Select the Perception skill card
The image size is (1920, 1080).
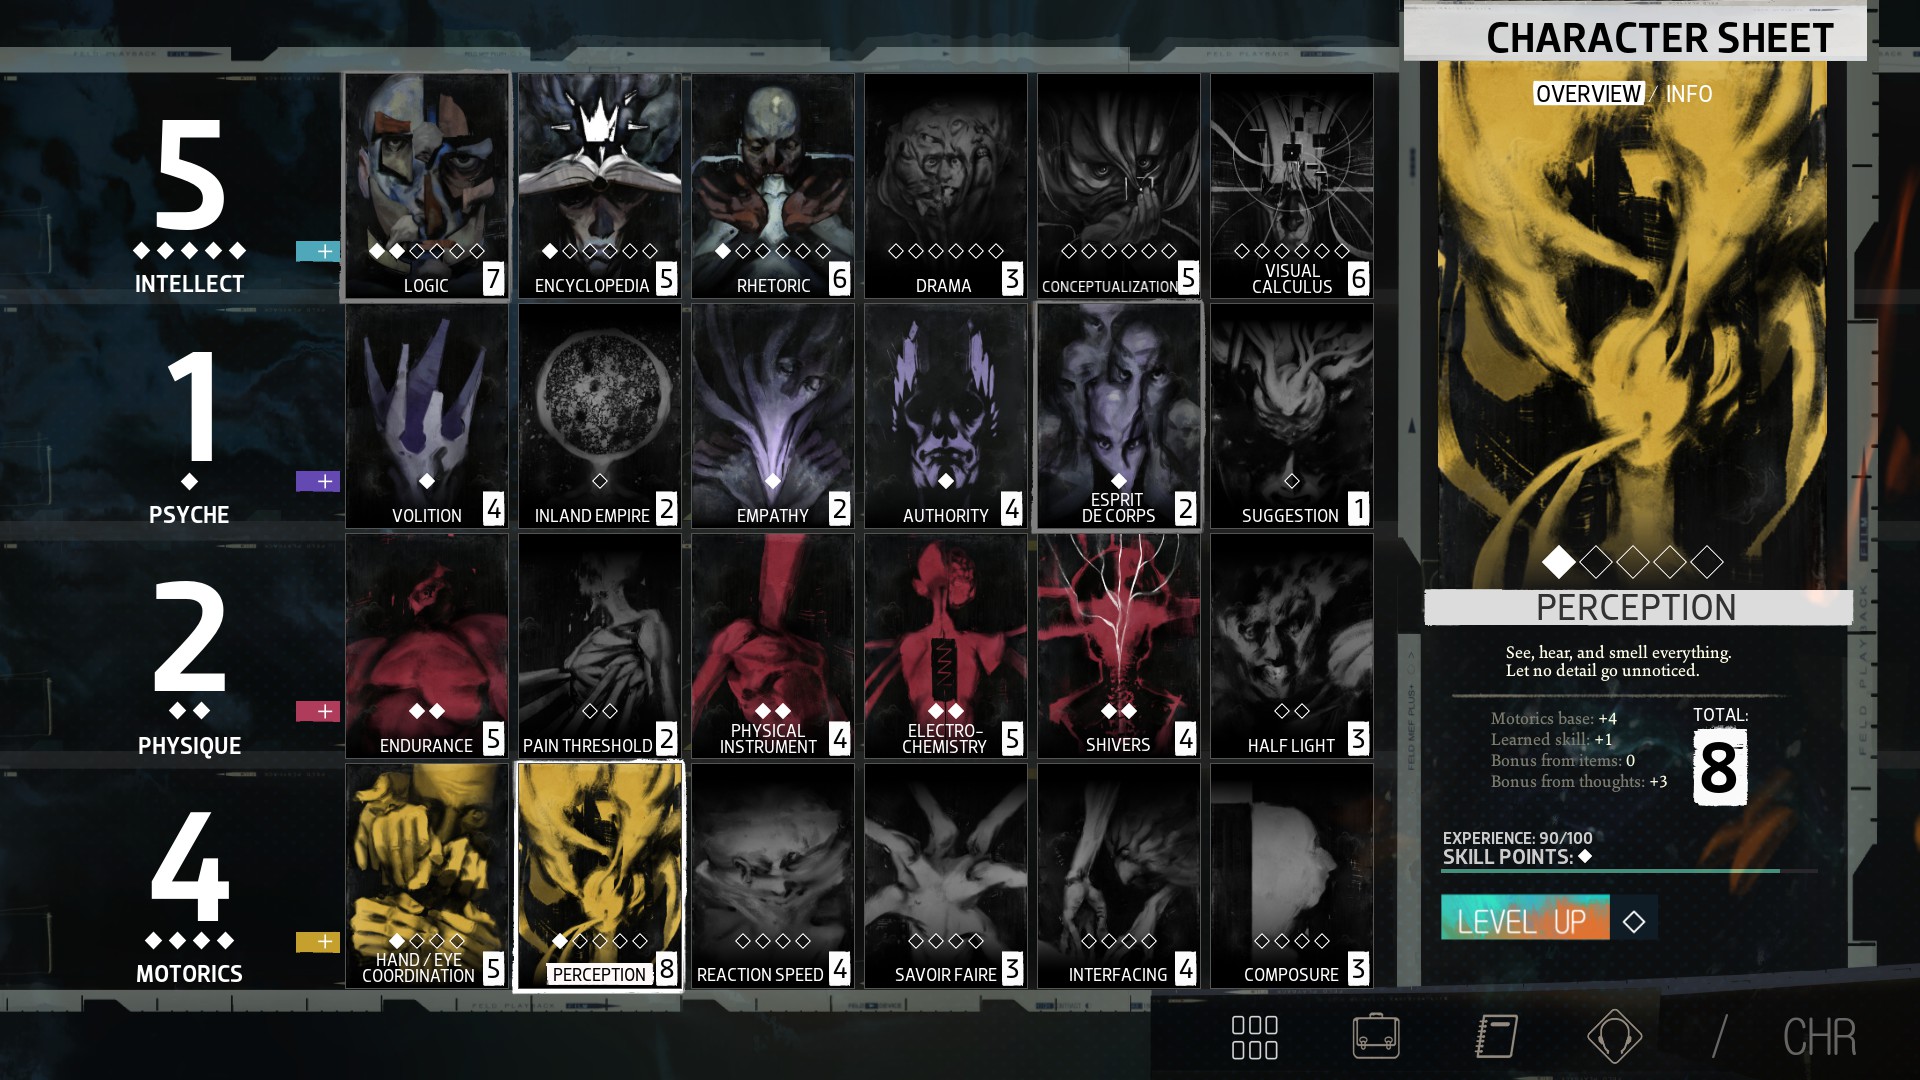click(x=600, y=876)
